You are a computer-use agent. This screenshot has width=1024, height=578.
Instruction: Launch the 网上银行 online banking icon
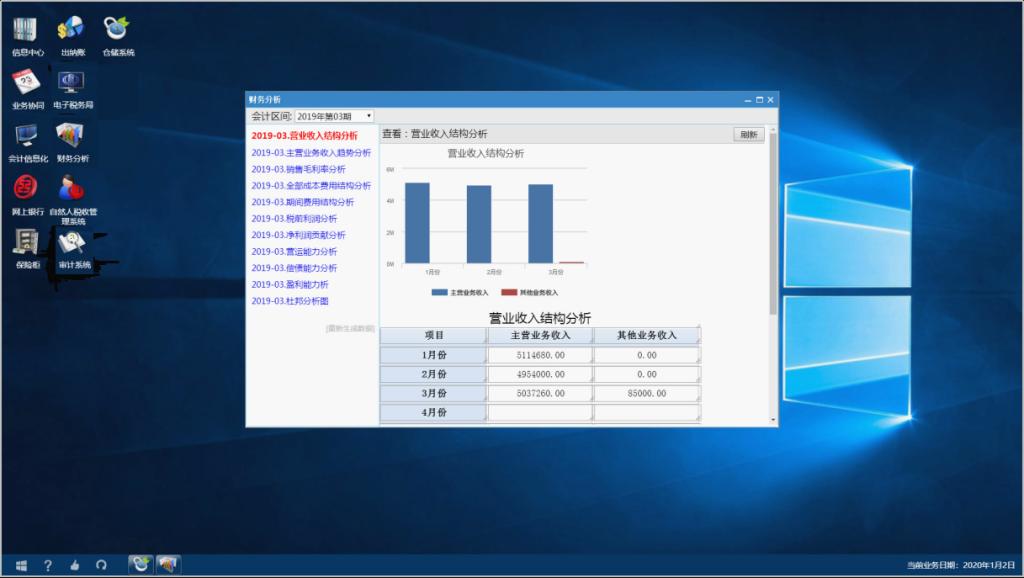tap(27, 194)
